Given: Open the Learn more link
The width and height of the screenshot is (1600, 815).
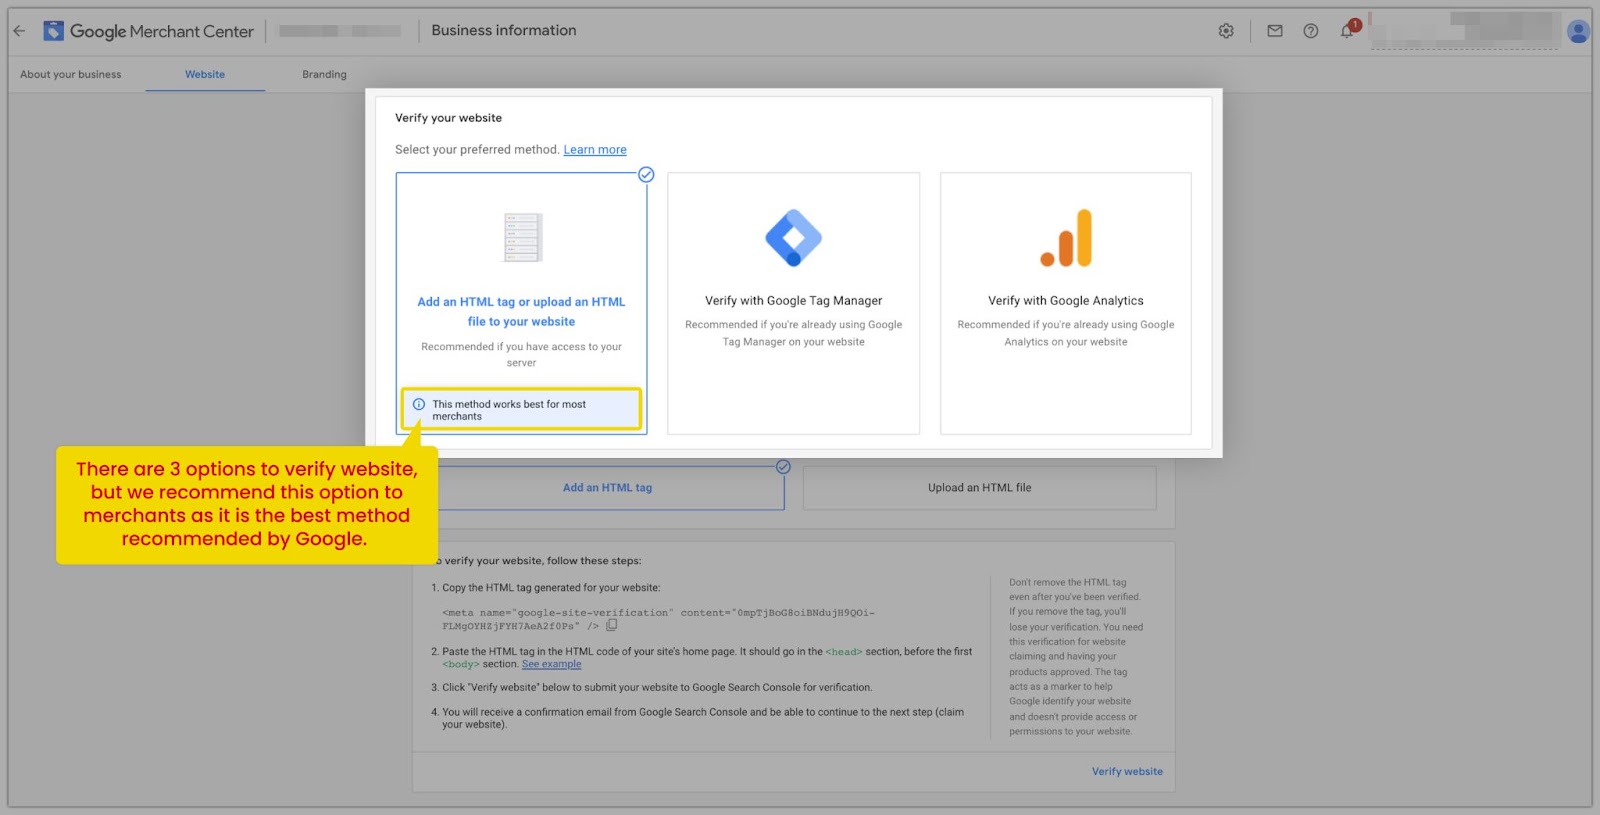Looking at the screenshot, I should tap(595, 150).
